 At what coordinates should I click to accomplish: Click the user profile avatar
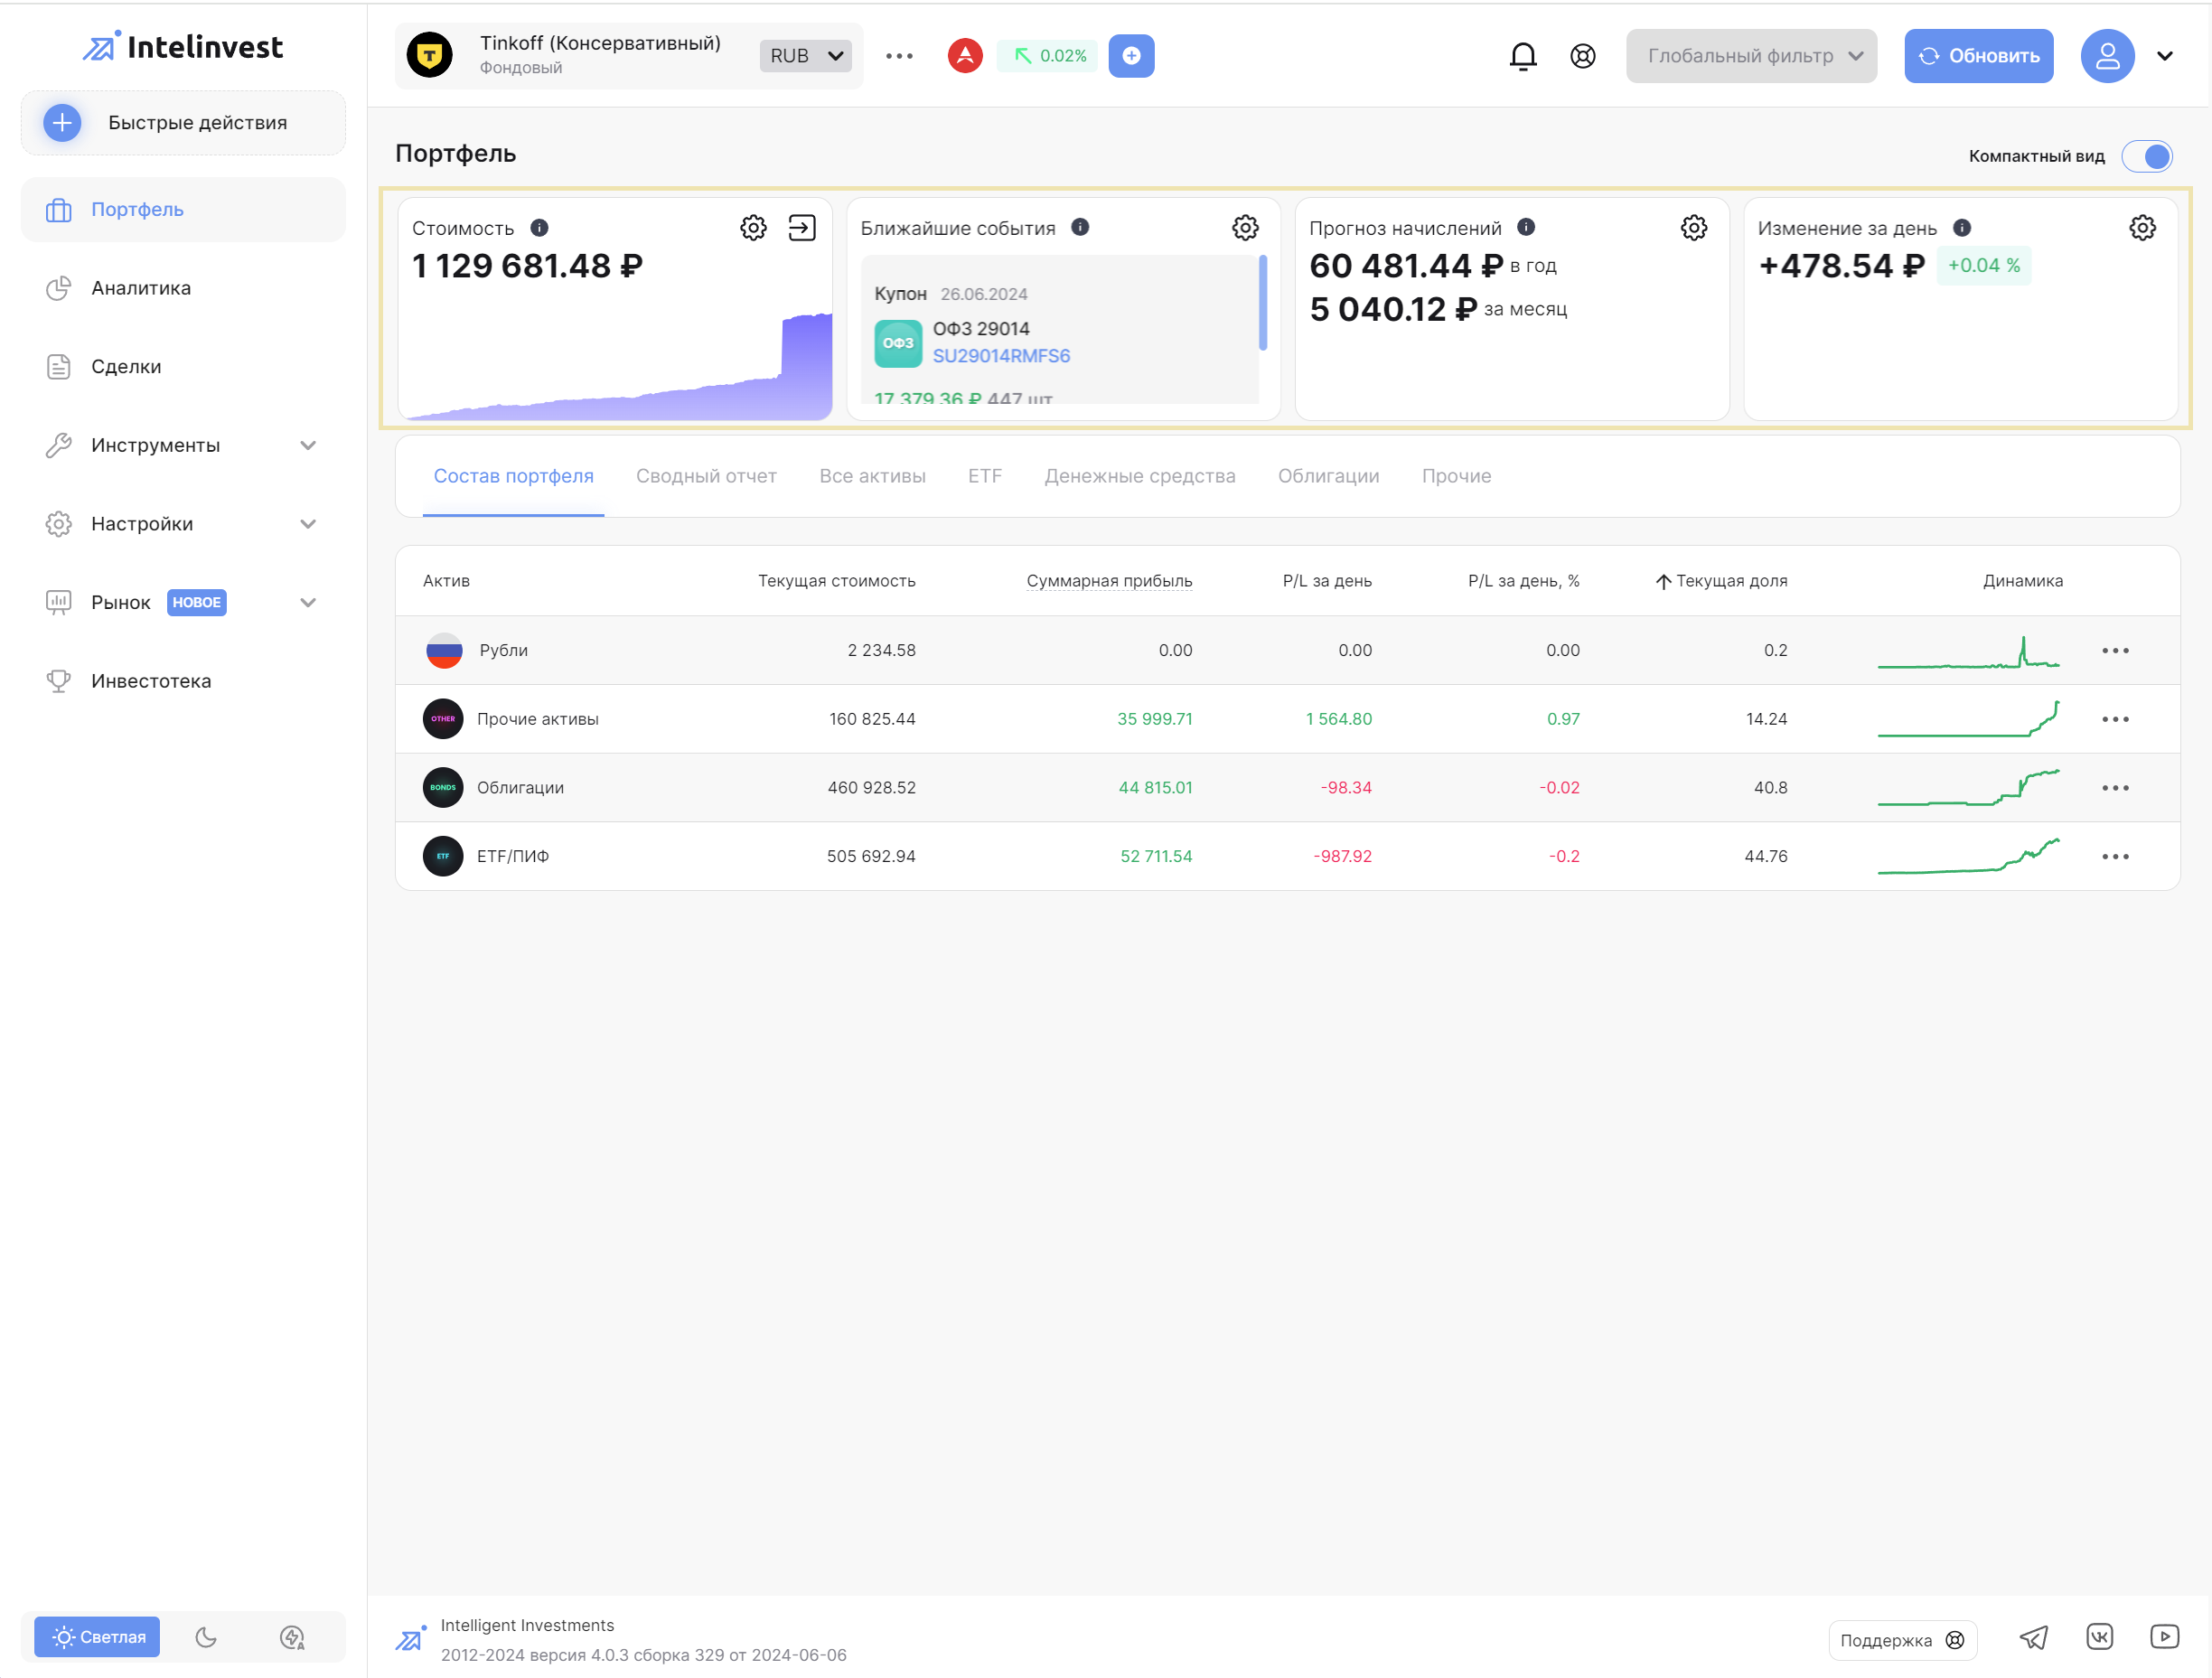point(2107,56)
